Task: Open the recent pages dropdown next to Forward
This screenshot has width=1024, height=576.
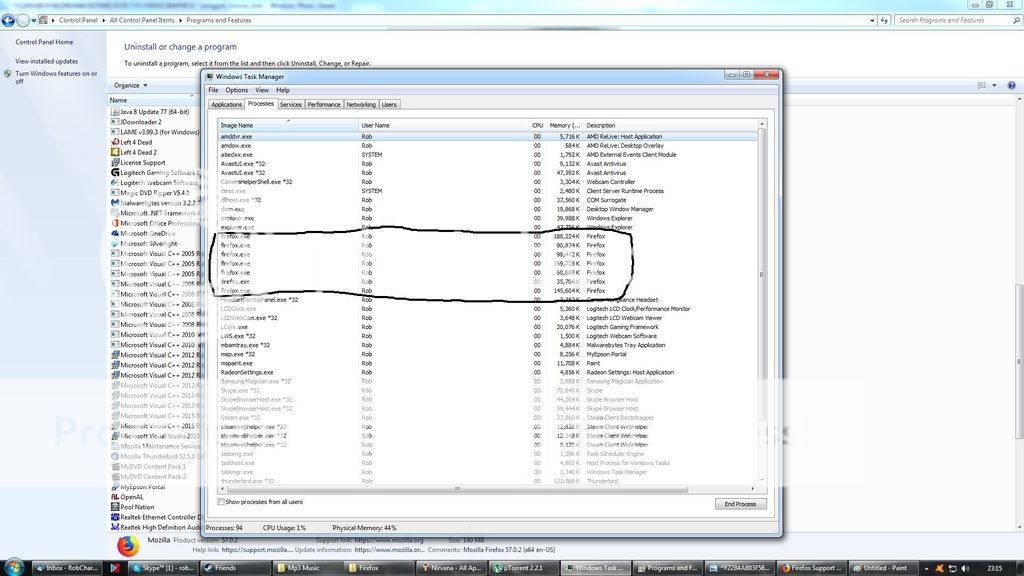Action: click(x=33, y=20)
